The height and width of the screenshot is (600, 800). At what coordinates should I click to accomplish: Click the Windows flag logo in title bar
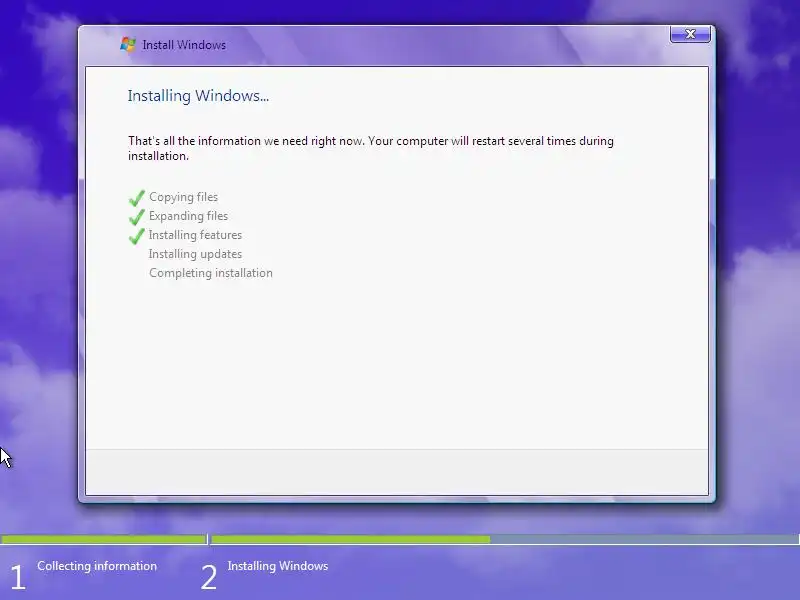(128, 44)
